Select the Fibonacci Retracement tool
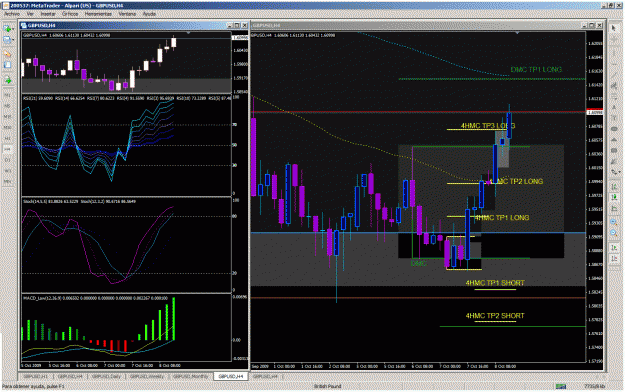The image size is (625, 392). (614, 97)
